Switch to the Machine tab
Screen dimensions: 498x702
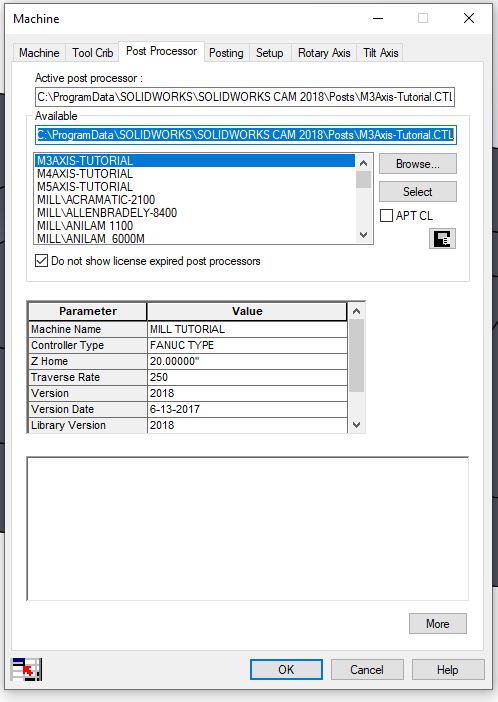coord(39,53)
